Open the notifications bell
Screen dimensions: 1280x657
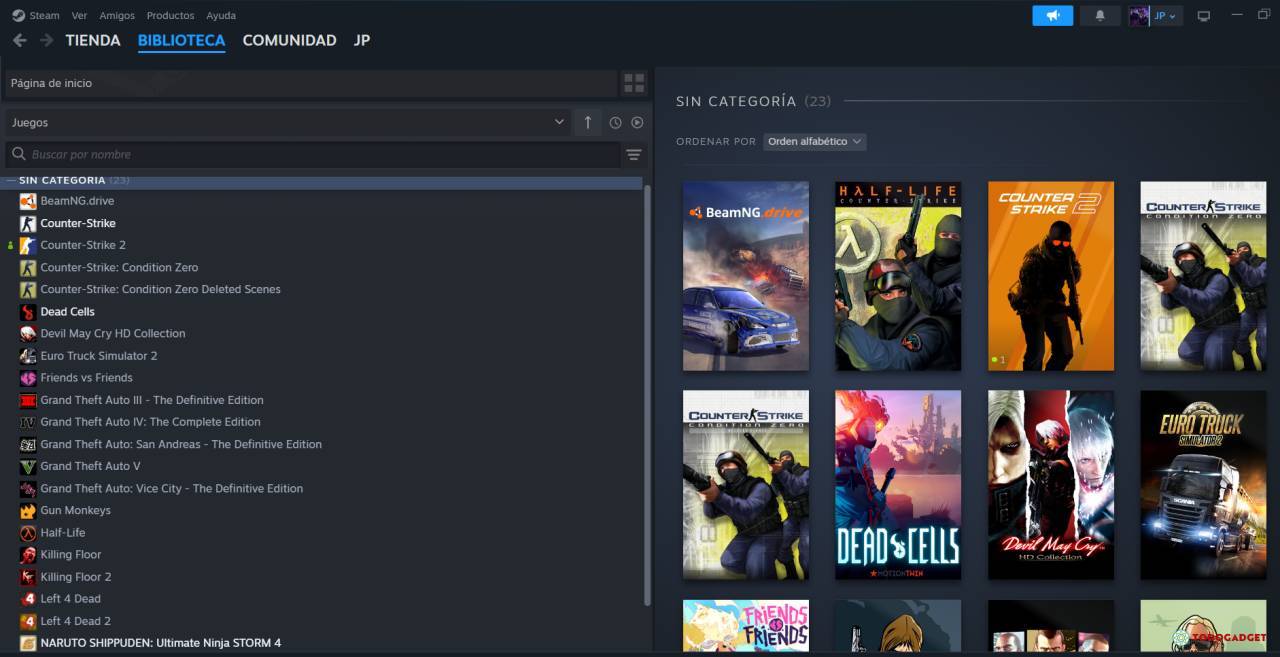click(1100, 15)
